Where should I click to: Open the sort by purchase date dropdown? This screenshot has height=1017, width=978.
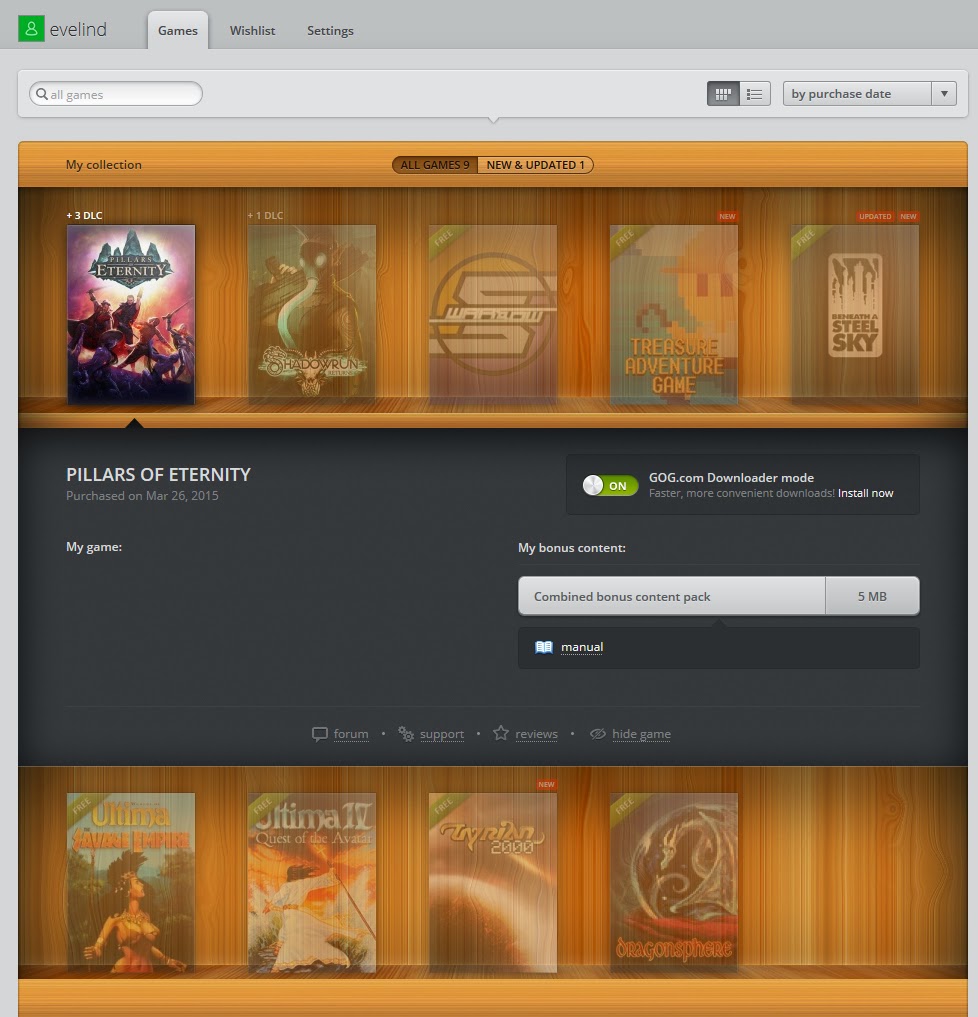870,94
